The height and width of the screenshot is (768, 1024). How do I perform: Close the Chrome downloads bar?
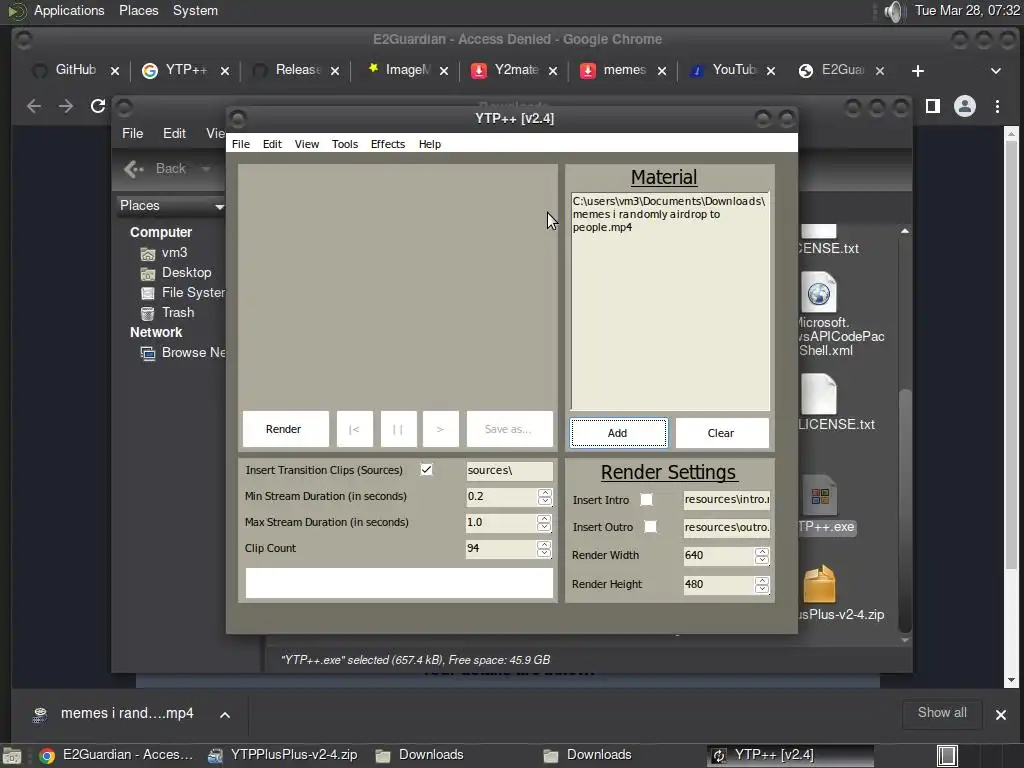point(1000,714)
